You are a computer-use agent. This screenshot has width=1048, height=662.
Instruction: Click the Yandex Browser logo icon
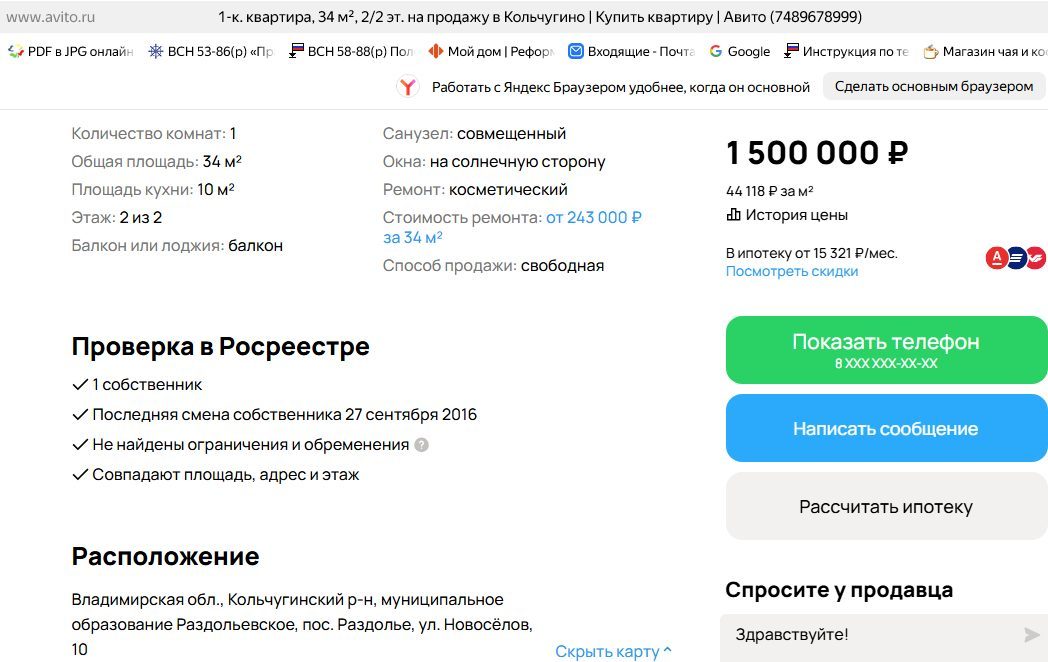[407, 87]
